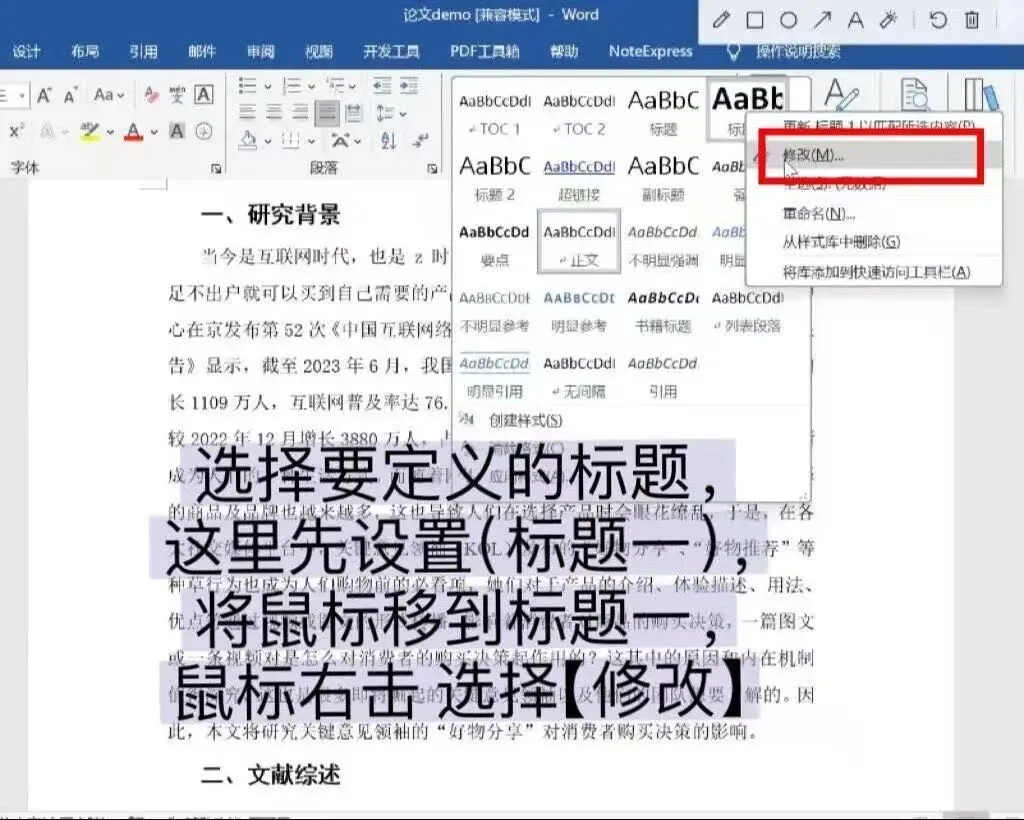
Task: Select the rectangle annotation tool
Action: pos(755,20)
